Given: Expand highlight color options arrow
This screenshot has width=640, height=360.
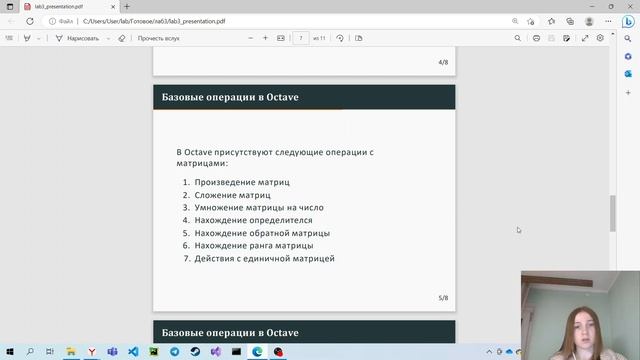Looking at the screenshot, I should pos(38,38).
